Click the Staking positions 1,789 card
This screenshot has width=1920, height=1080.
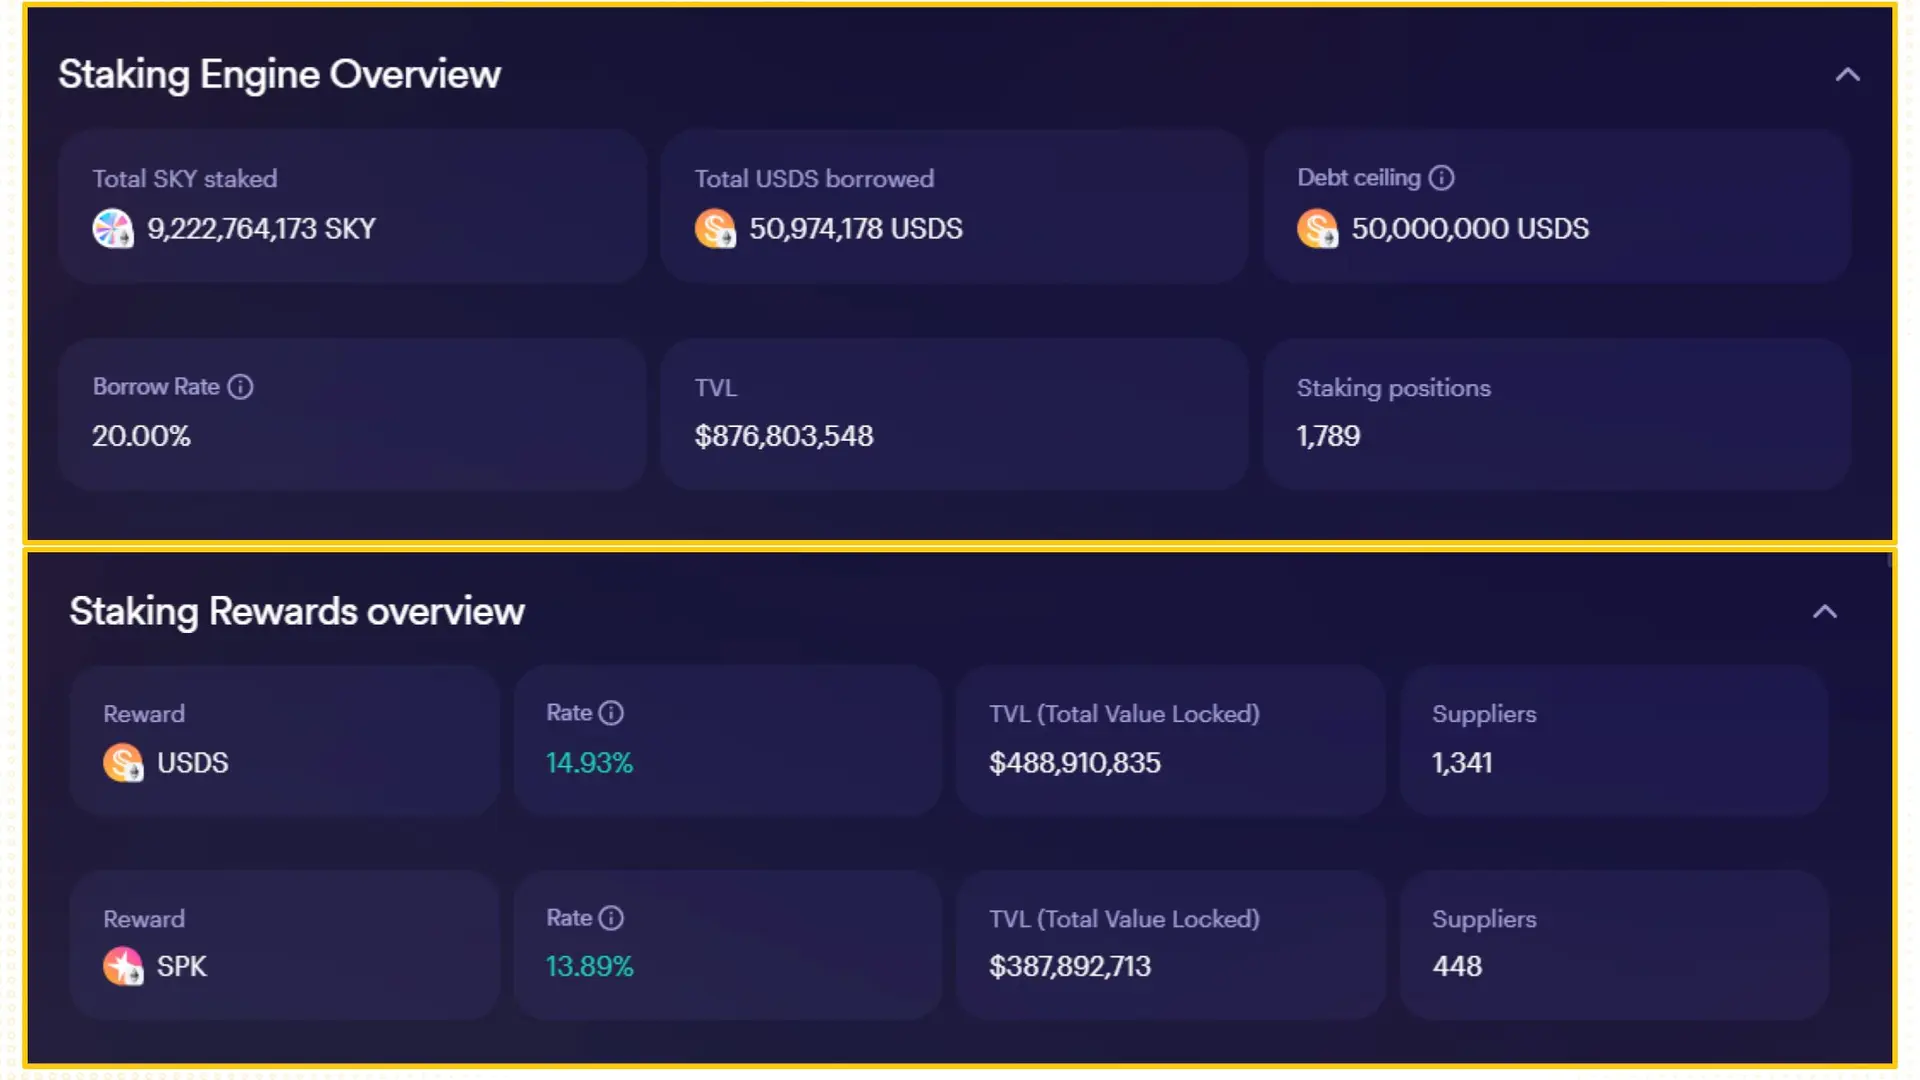click(1556, 414)
